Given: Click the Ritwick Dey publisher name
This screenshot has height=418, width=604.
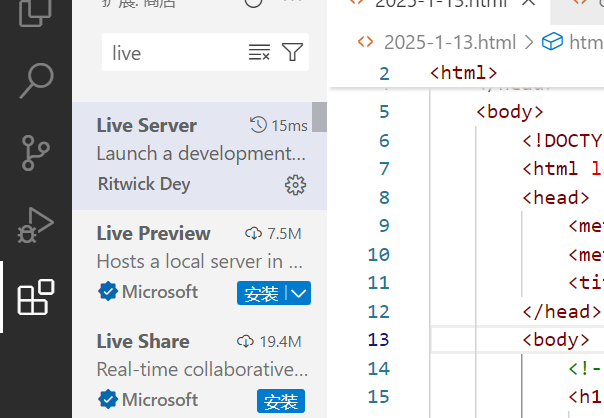Looking at the screenshot, I should tap(144, 184).
